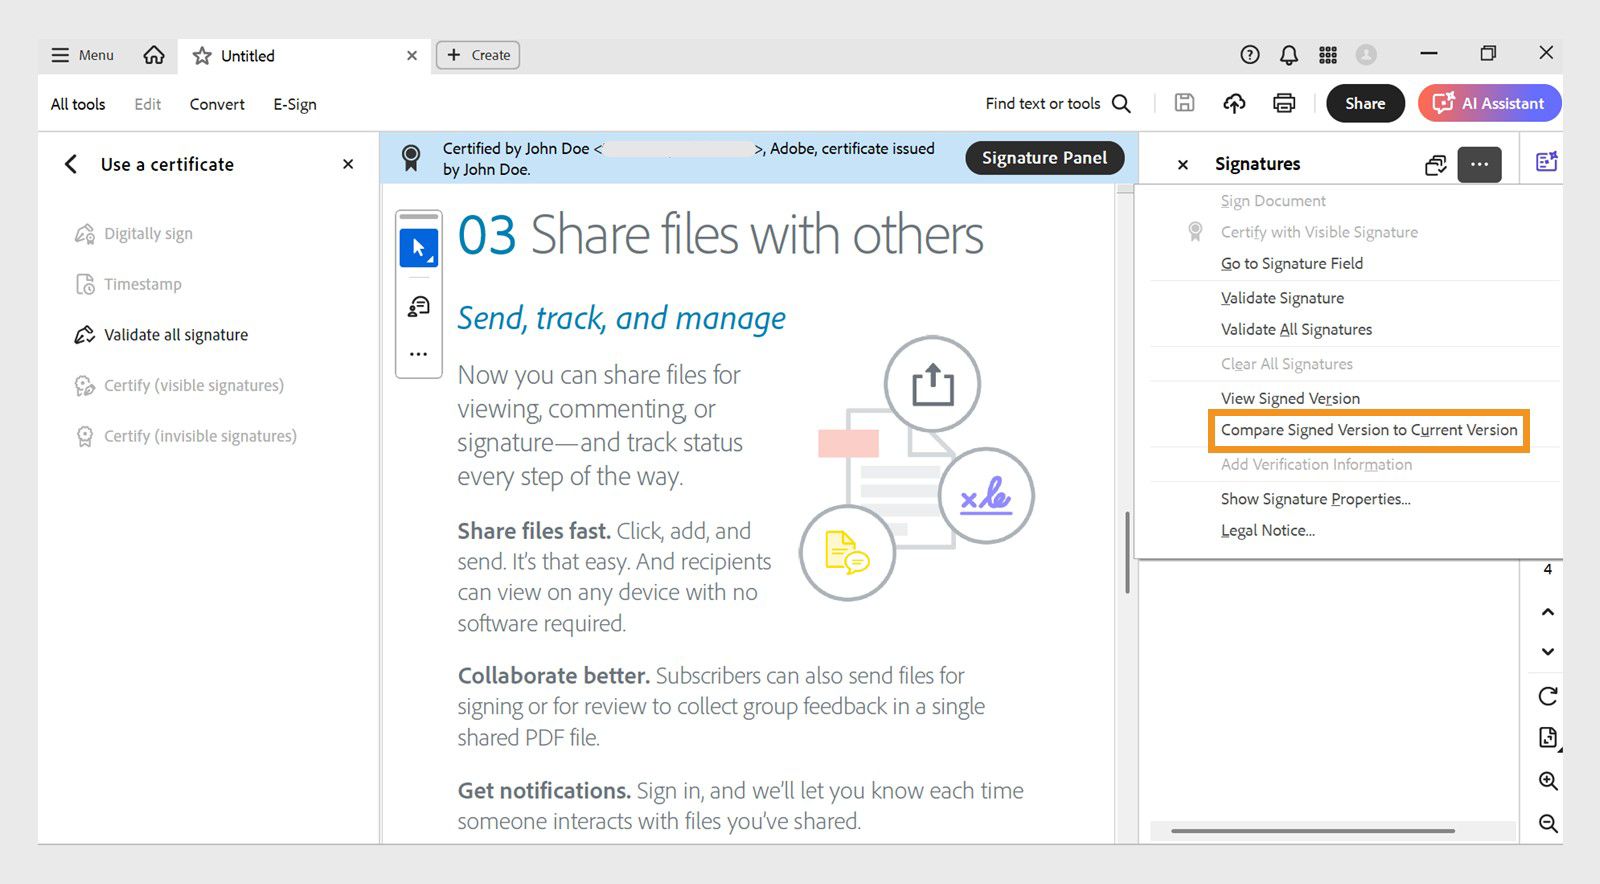Viewport: 1600px width, 884px height.
Task: Zoom in with the magnifier plus icon
Action: click(x=1548, y=781)
